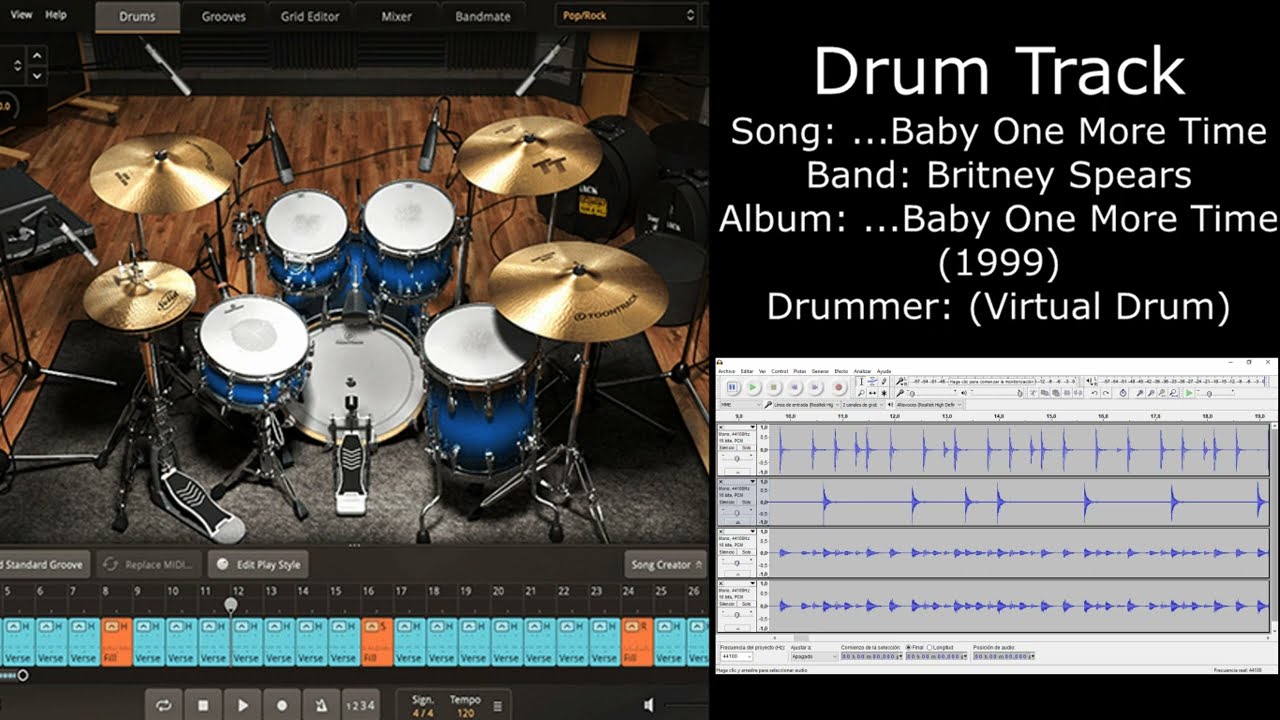Open the first Audacity track's dropdown menu
Viewport: 1280px width, 720px height.
pyautogui.click(x=753, y=426)
